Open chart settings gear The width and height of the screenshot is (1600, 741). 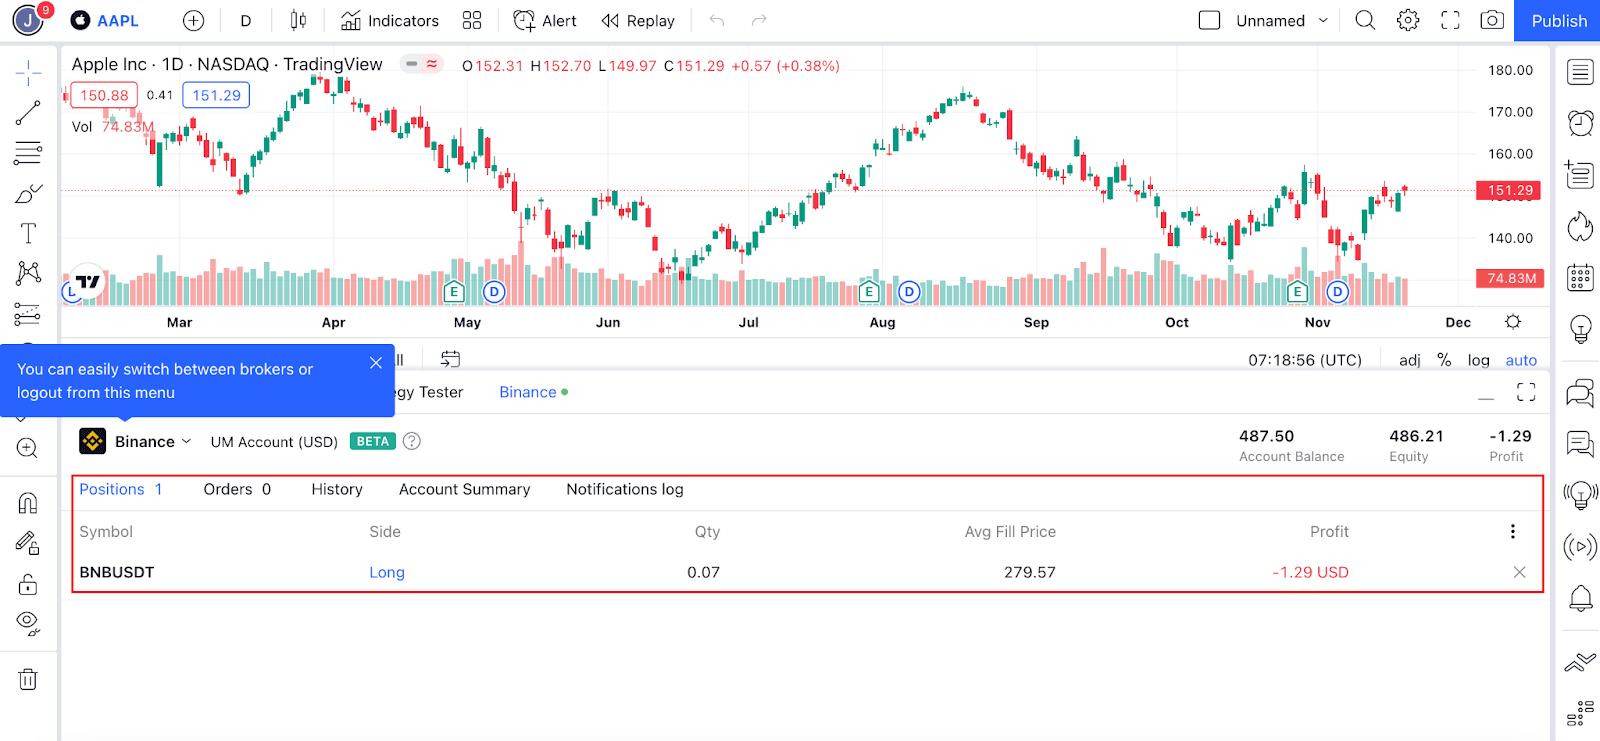coord(1408,20)
